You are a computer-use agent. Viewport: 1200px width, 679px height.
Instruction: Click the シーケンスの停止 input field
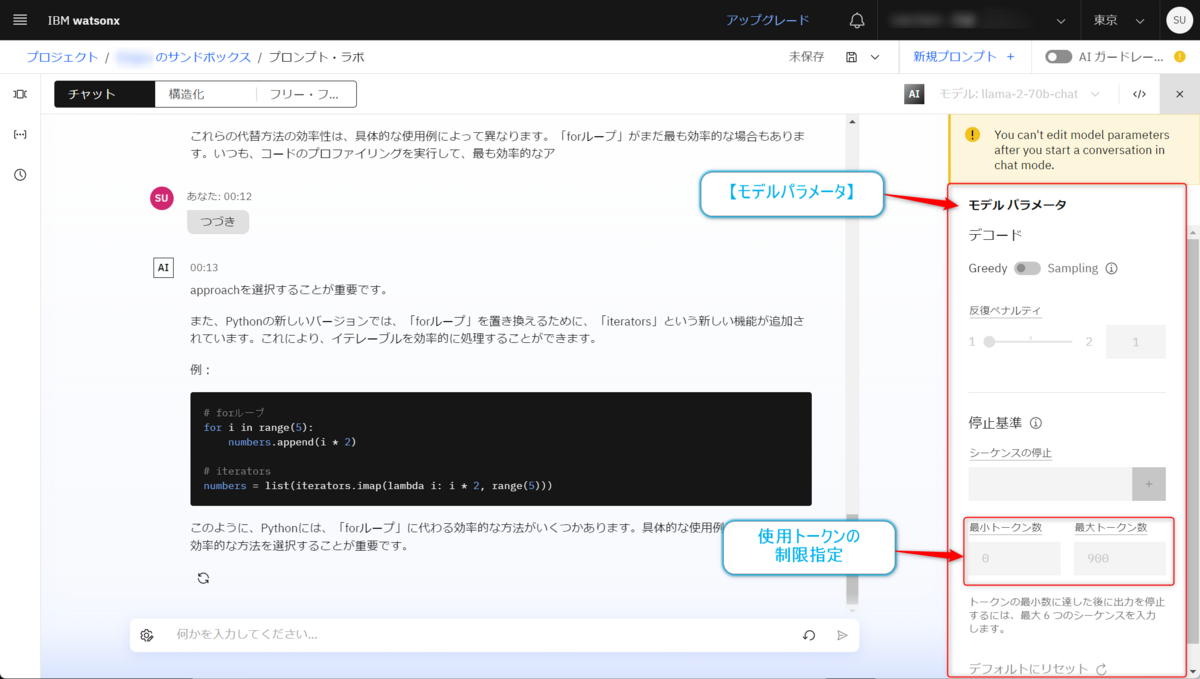pos(1050,484)
